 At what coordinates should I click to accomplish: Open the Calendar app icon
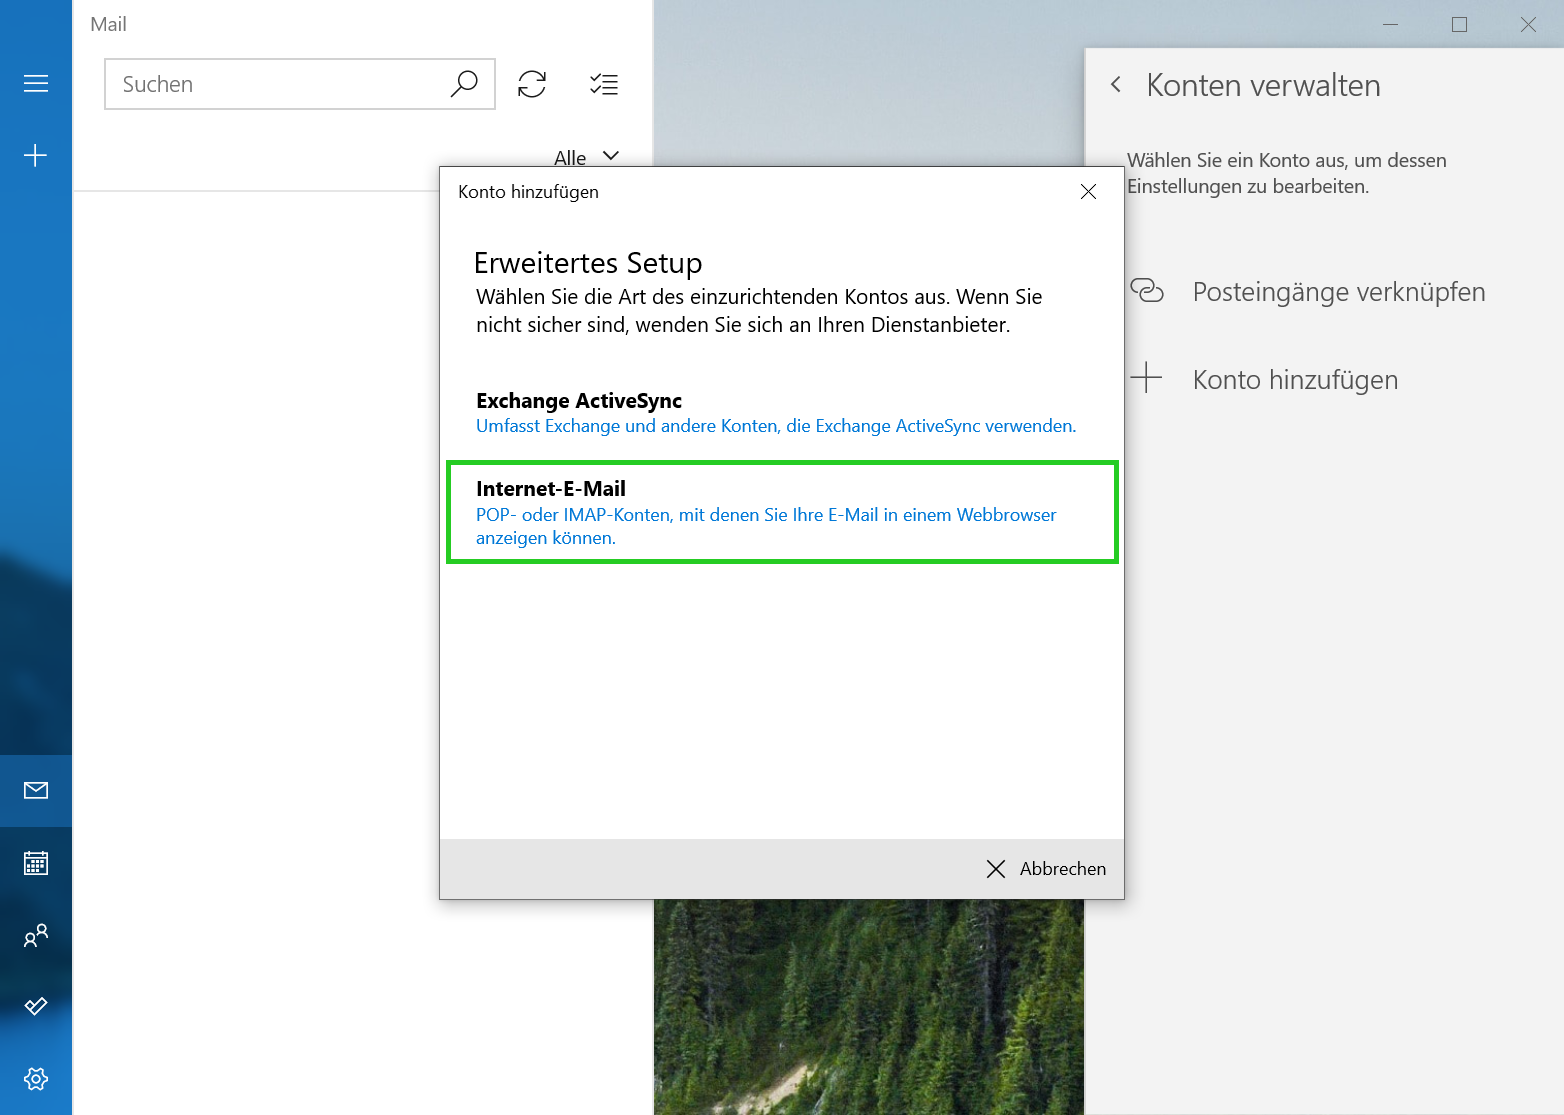pyautogui.click(x=36, y=863)
